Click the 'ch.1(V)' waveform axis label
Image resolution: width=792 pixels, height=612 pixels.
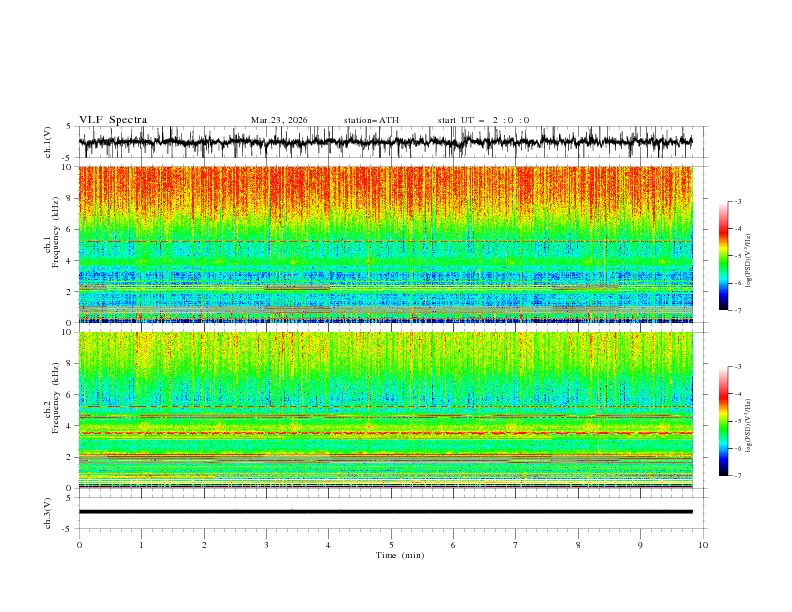pyautogui.click(x=48, y=142)
